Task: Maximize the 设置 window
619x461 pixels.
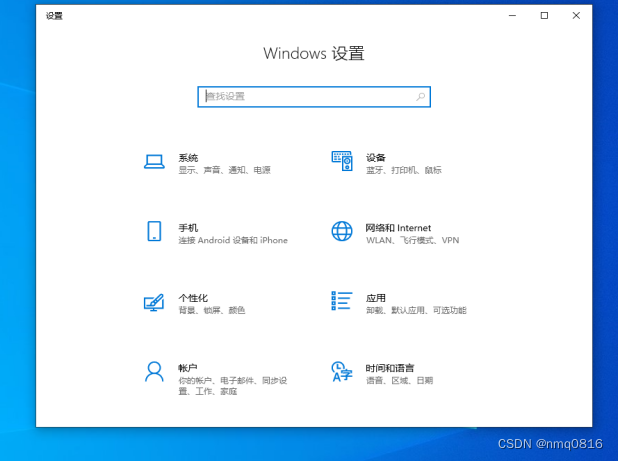Action: click(x=544, y=15)
